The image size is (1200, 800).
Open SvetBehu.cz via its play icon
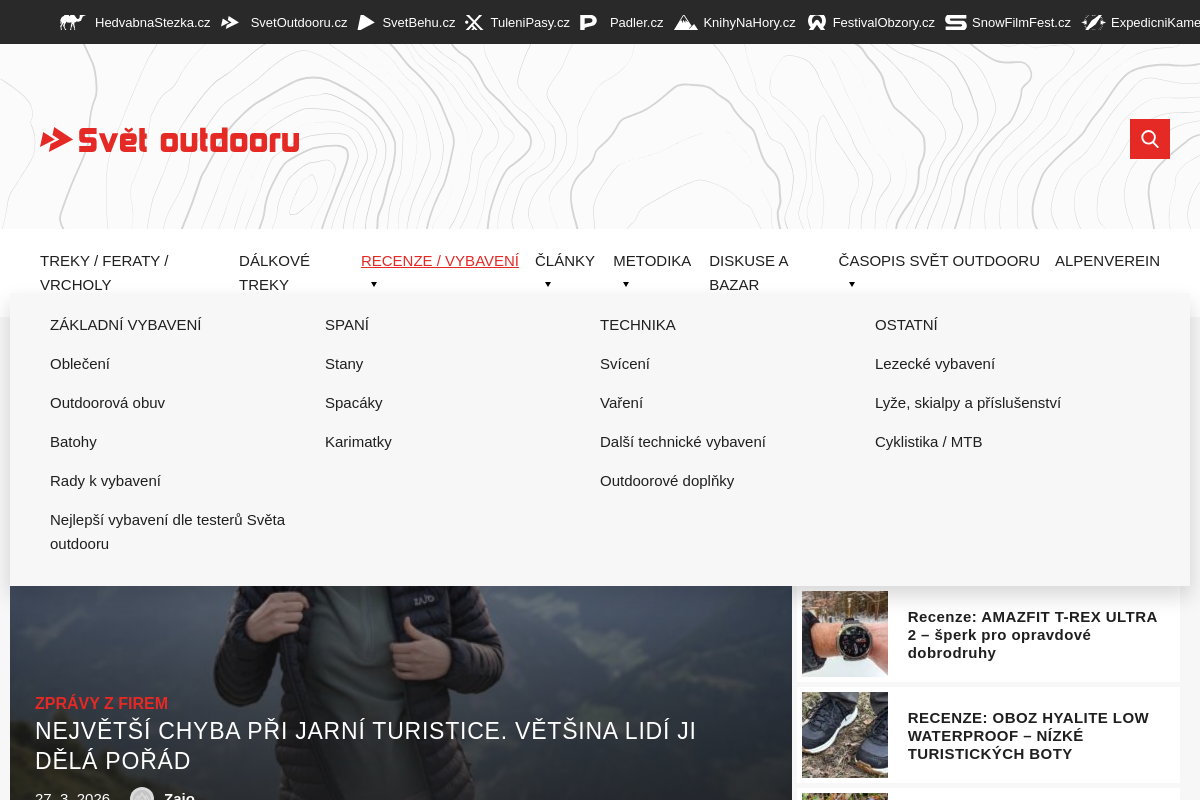tap(367, 21)
